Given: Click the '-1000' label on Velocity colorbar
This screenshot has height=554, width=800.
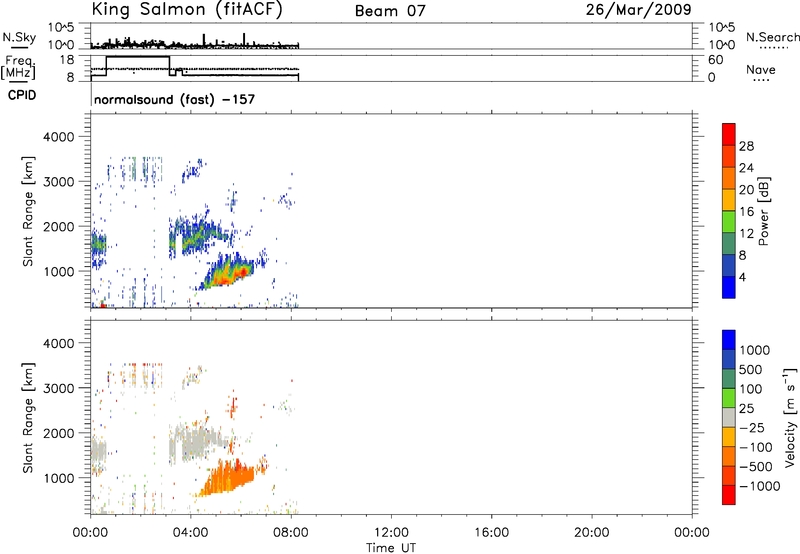Looking at the screenshot, I should click(x=760, y=486).
